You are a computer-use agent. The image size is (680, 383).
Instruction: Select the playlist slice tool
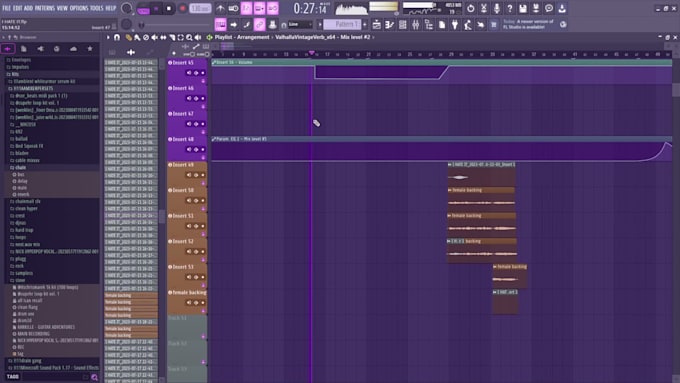[x=172, y=38]
